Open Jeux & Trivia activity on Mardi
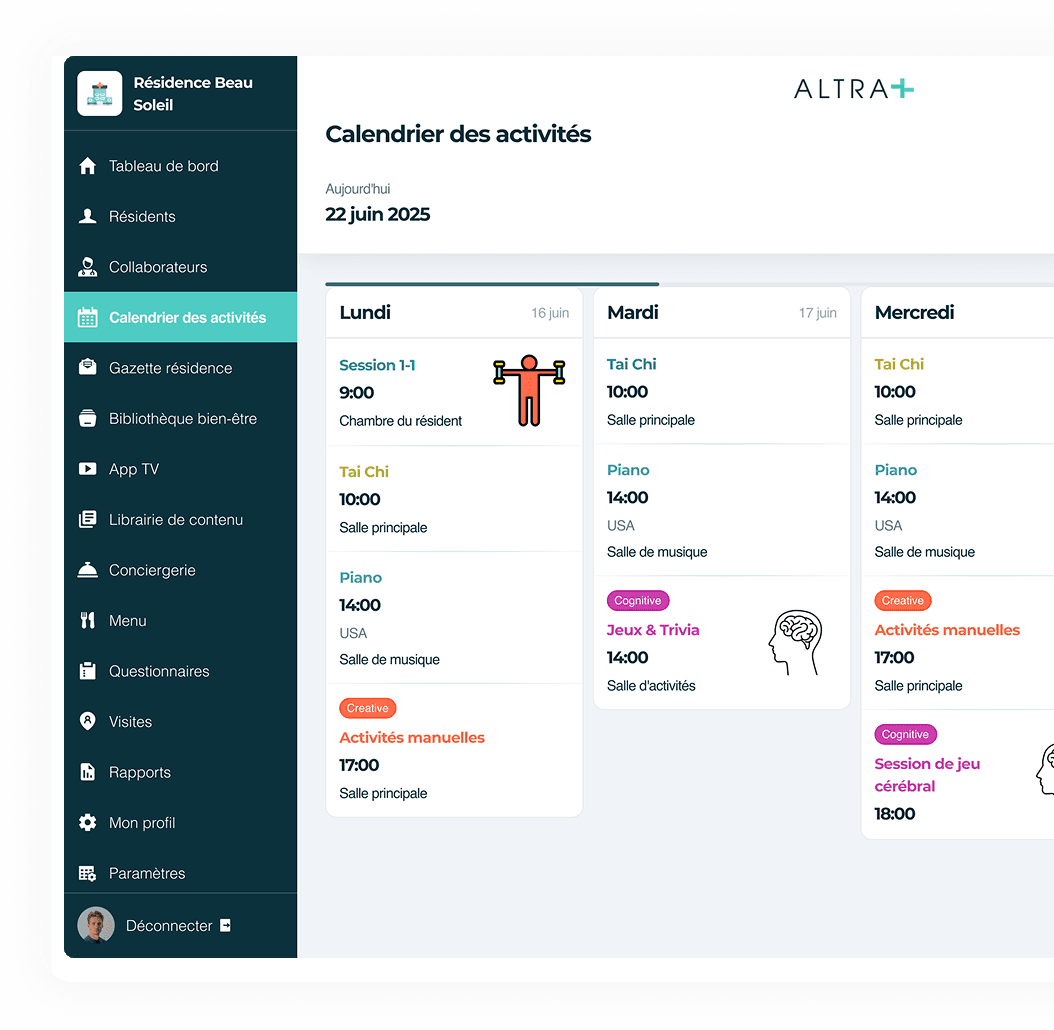 (652, 630)
